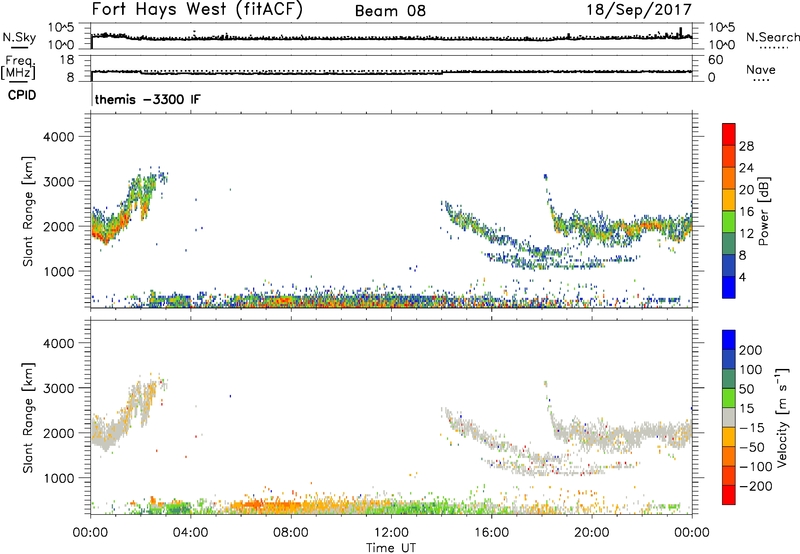Click the '1000' tick on velocity panel axis
Viewport: 800px width, 554px height.
point(59,478)
